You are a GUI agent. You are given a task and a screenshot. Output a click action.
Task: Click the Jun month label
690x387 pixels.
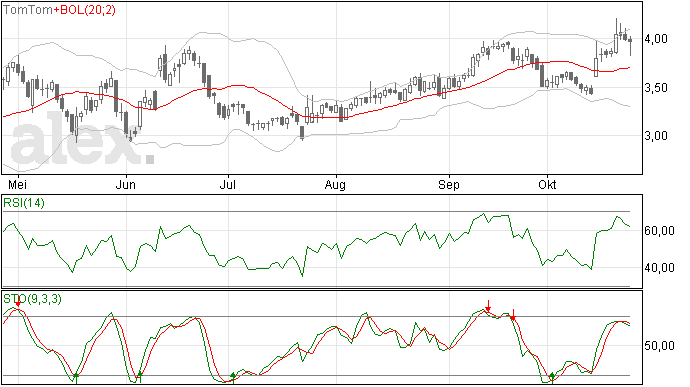pyautogui.click(x=126, y=184)
